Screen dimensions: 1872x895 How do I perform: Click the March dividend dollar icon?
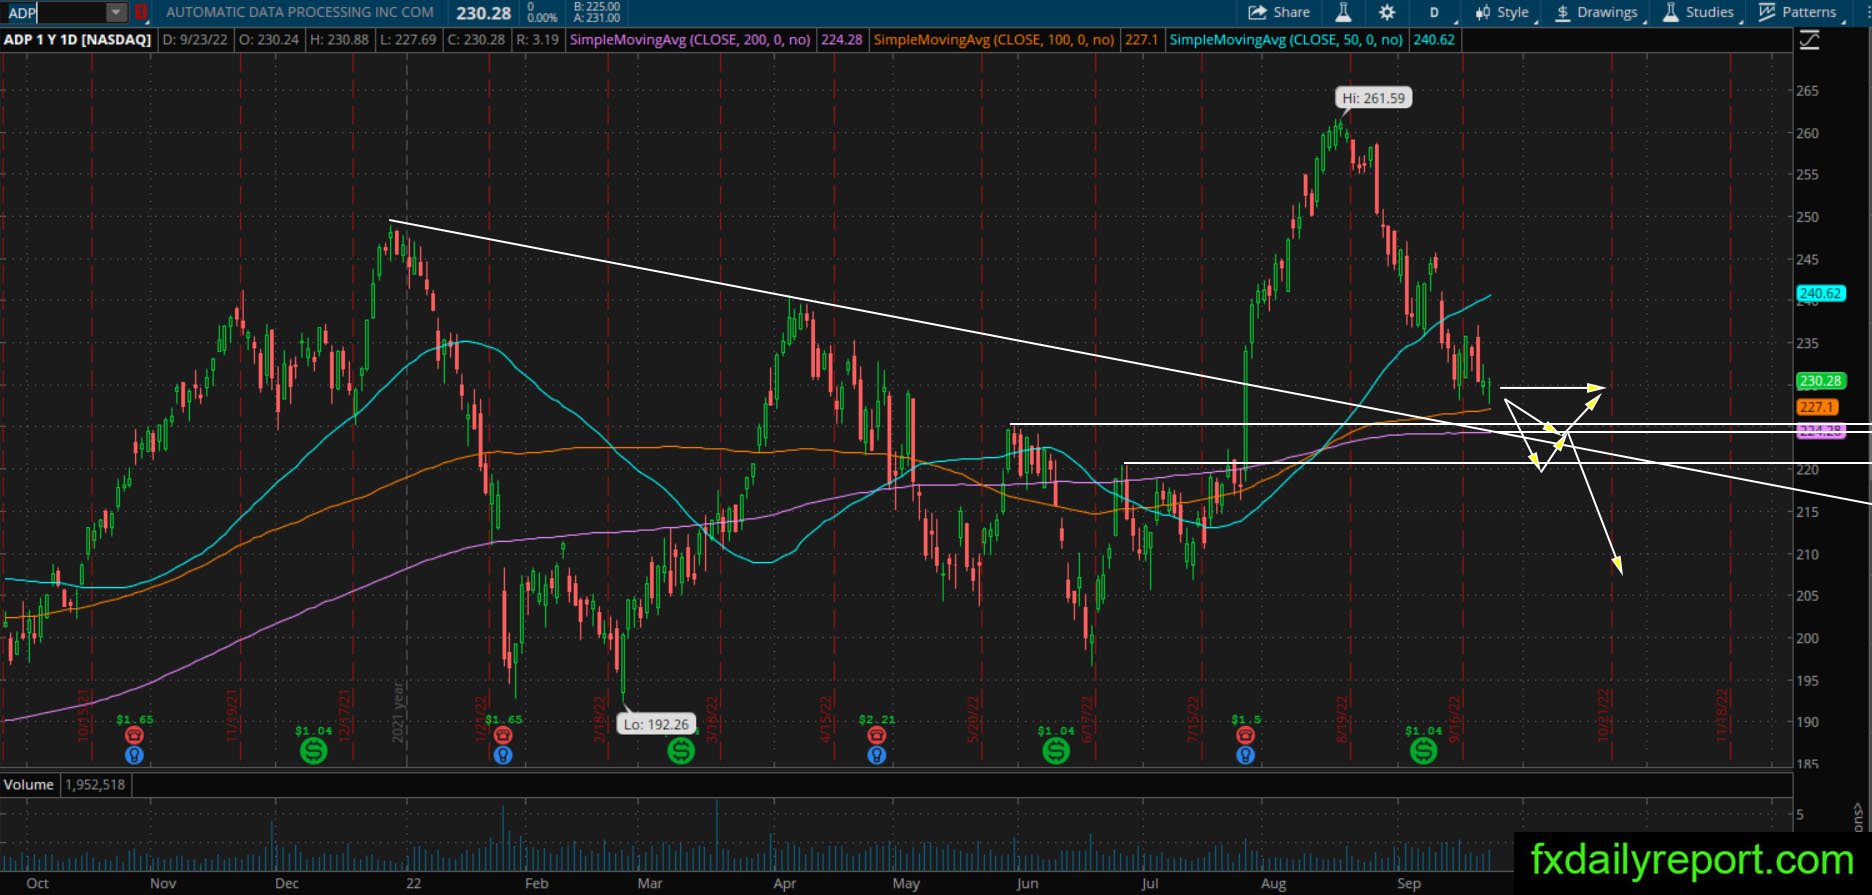(681, 750)
